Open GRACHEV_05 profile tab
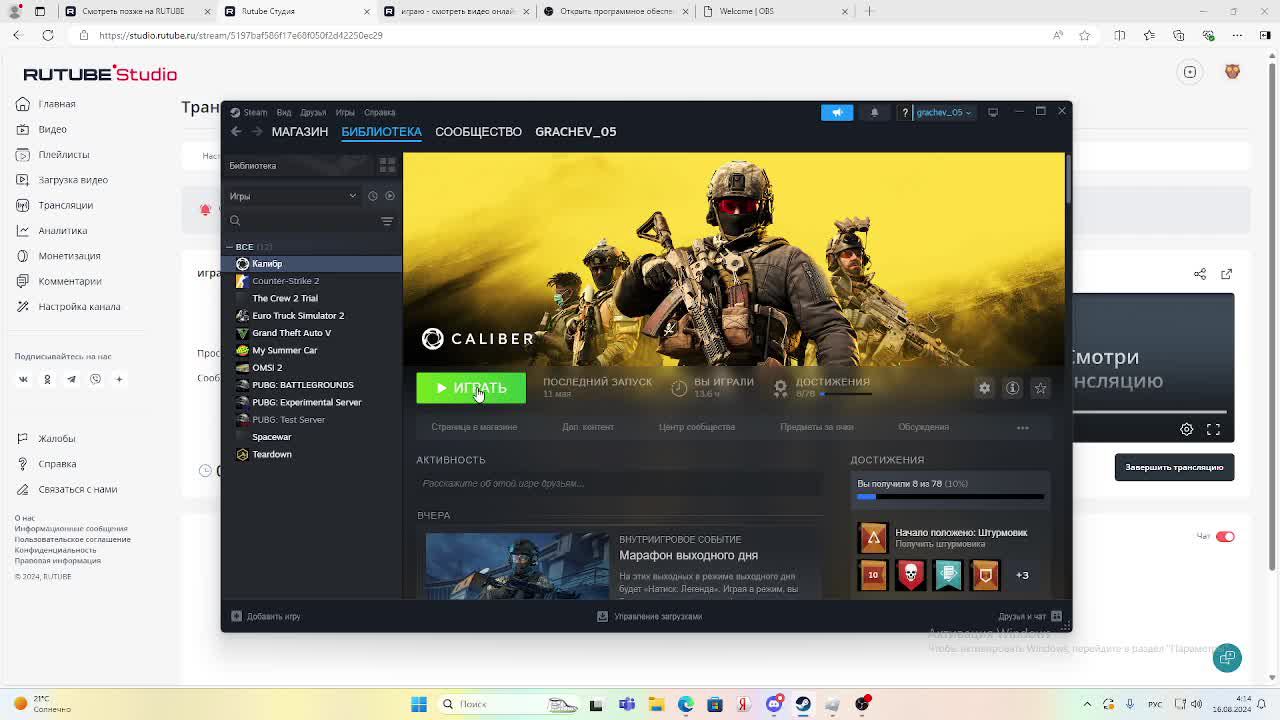 click(x=575, y=131)
